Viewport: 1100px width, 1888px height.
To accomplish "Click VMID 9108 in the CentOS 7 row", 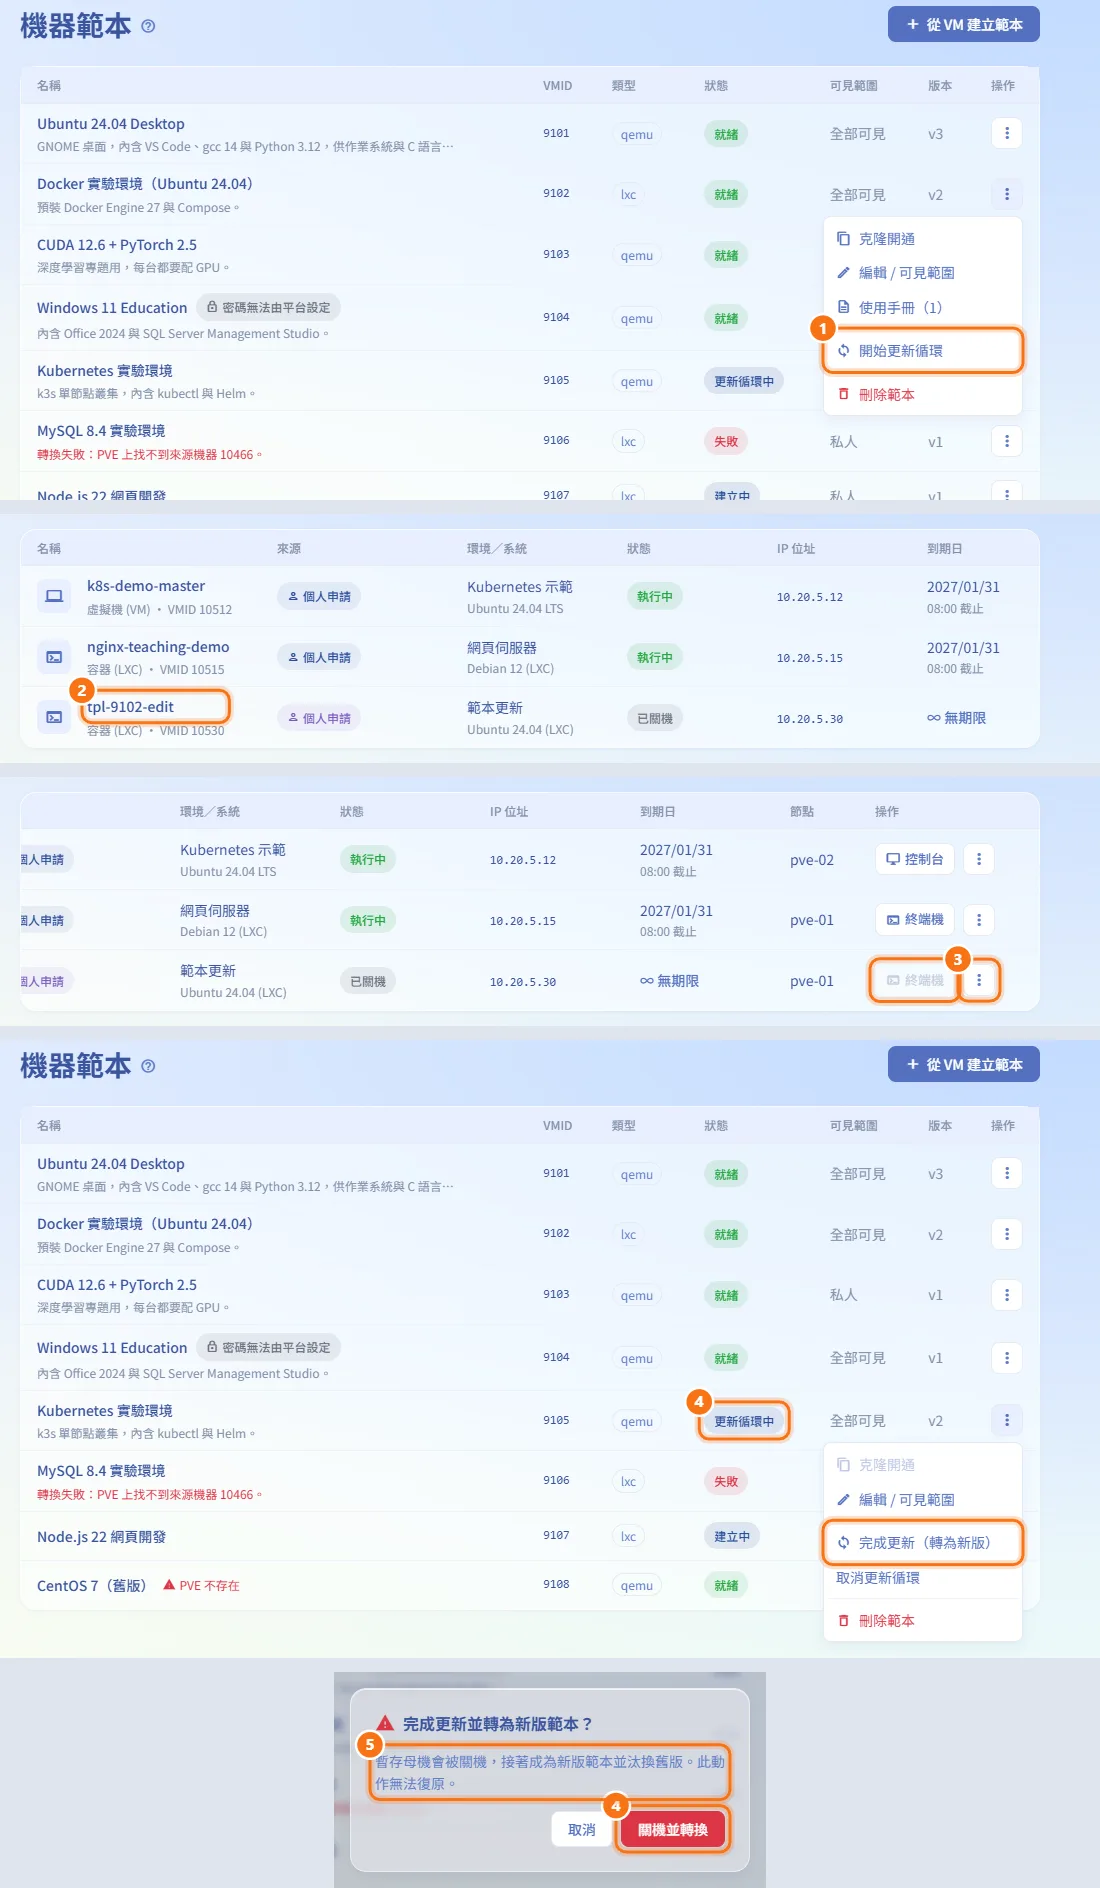I will [556, 1585].
